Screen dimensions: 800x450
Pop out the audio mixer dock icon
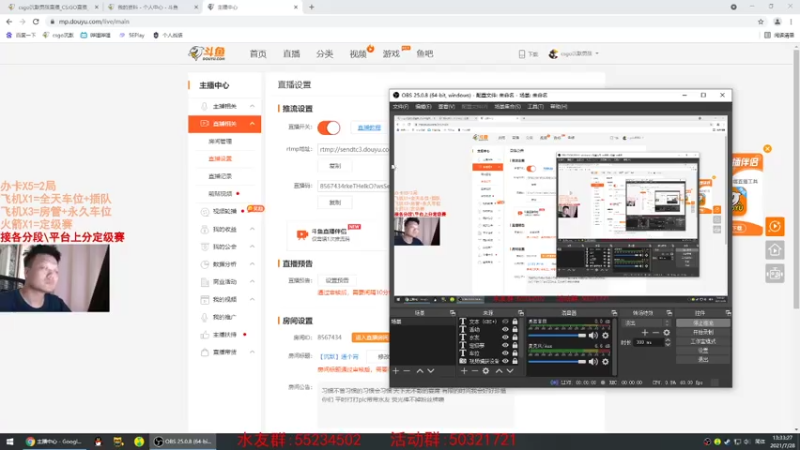pyautogui.click(x=614, y=313)
